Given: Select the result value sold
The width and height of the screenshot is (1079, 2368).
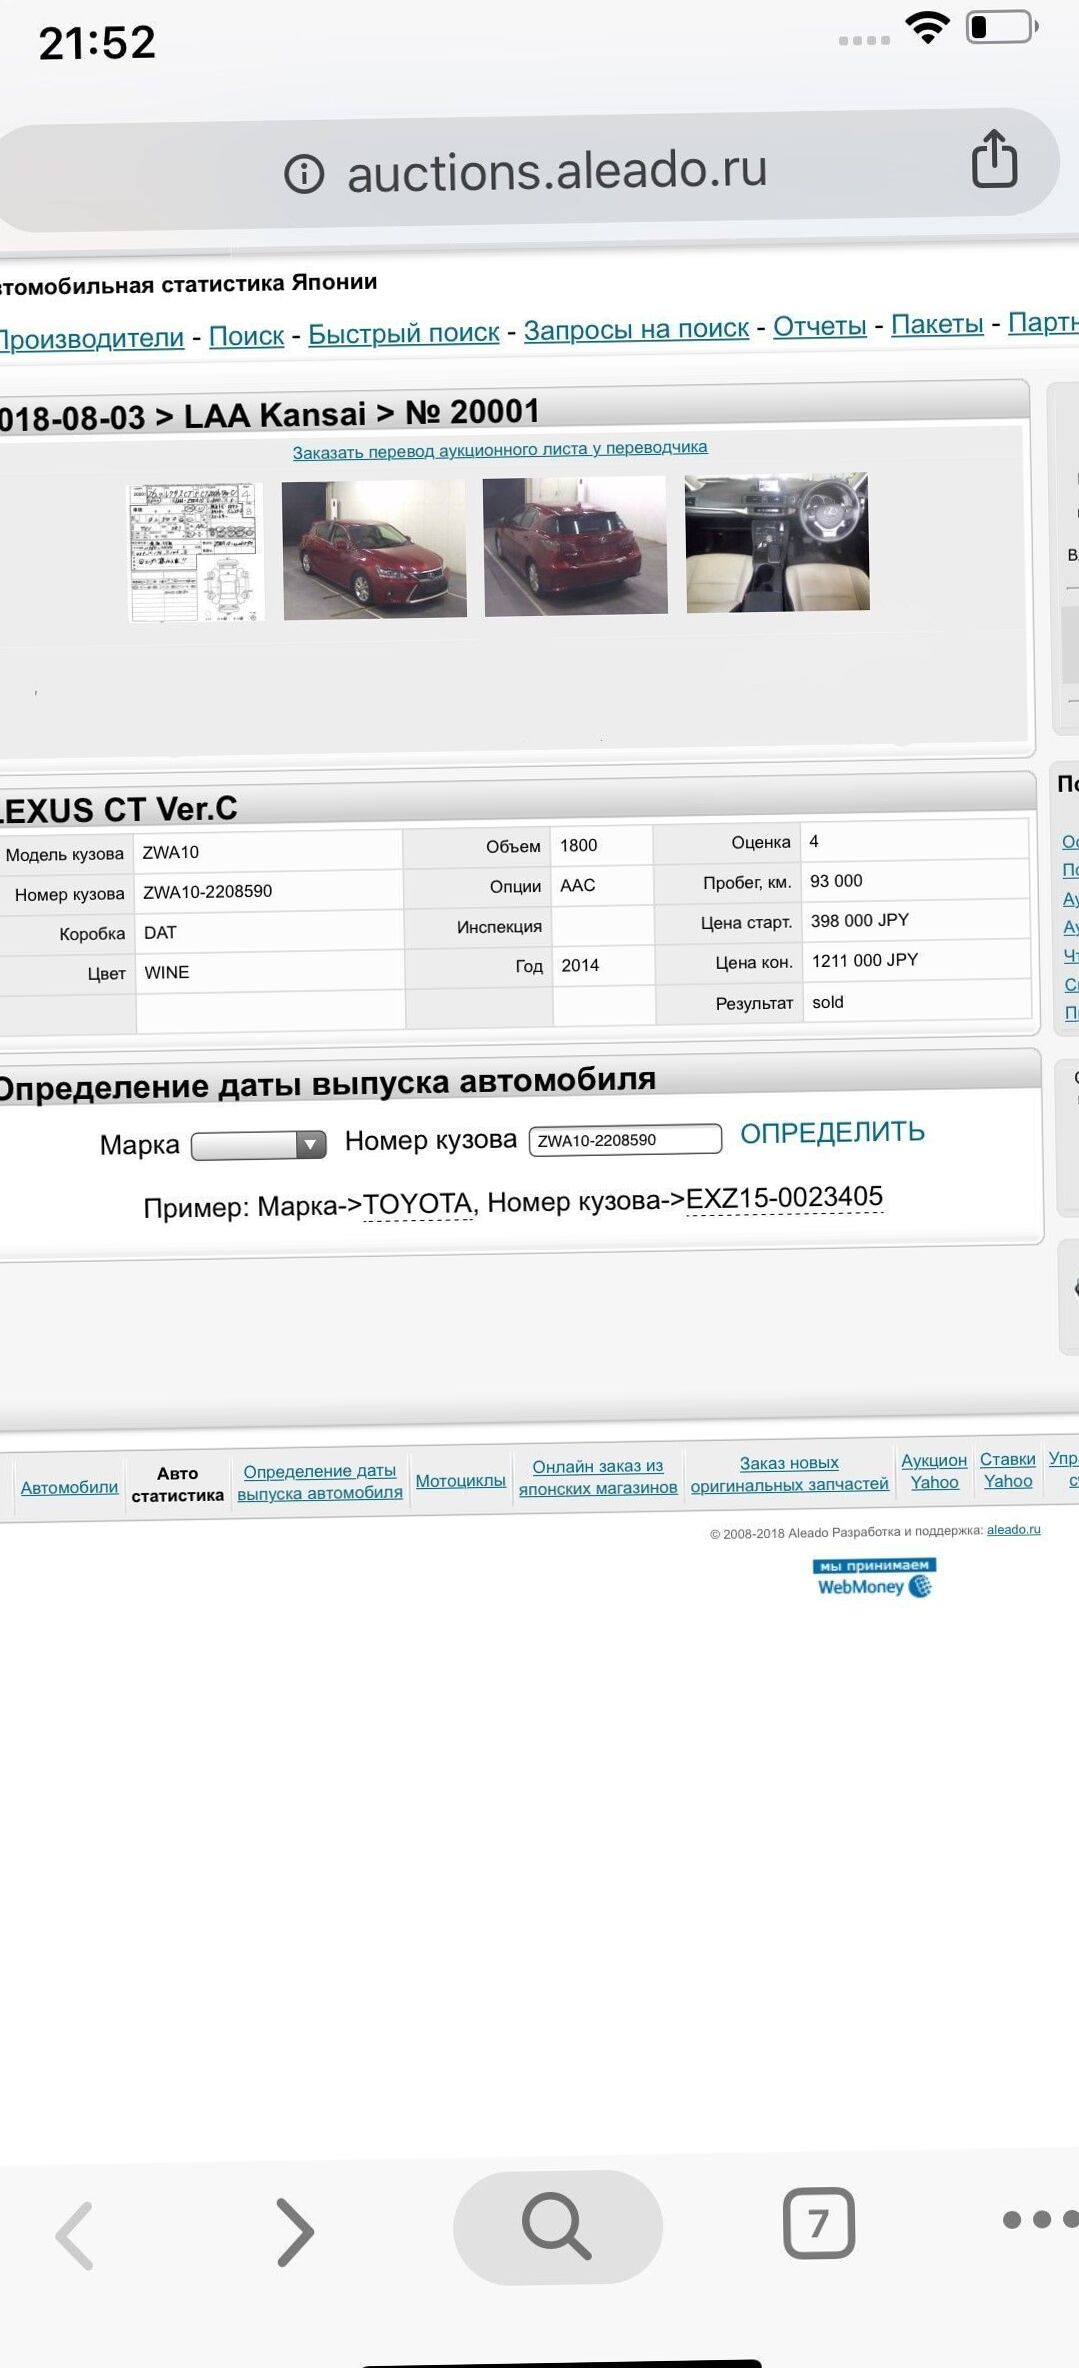Looking at the screenshot, I should click(x=828, y=1002).
